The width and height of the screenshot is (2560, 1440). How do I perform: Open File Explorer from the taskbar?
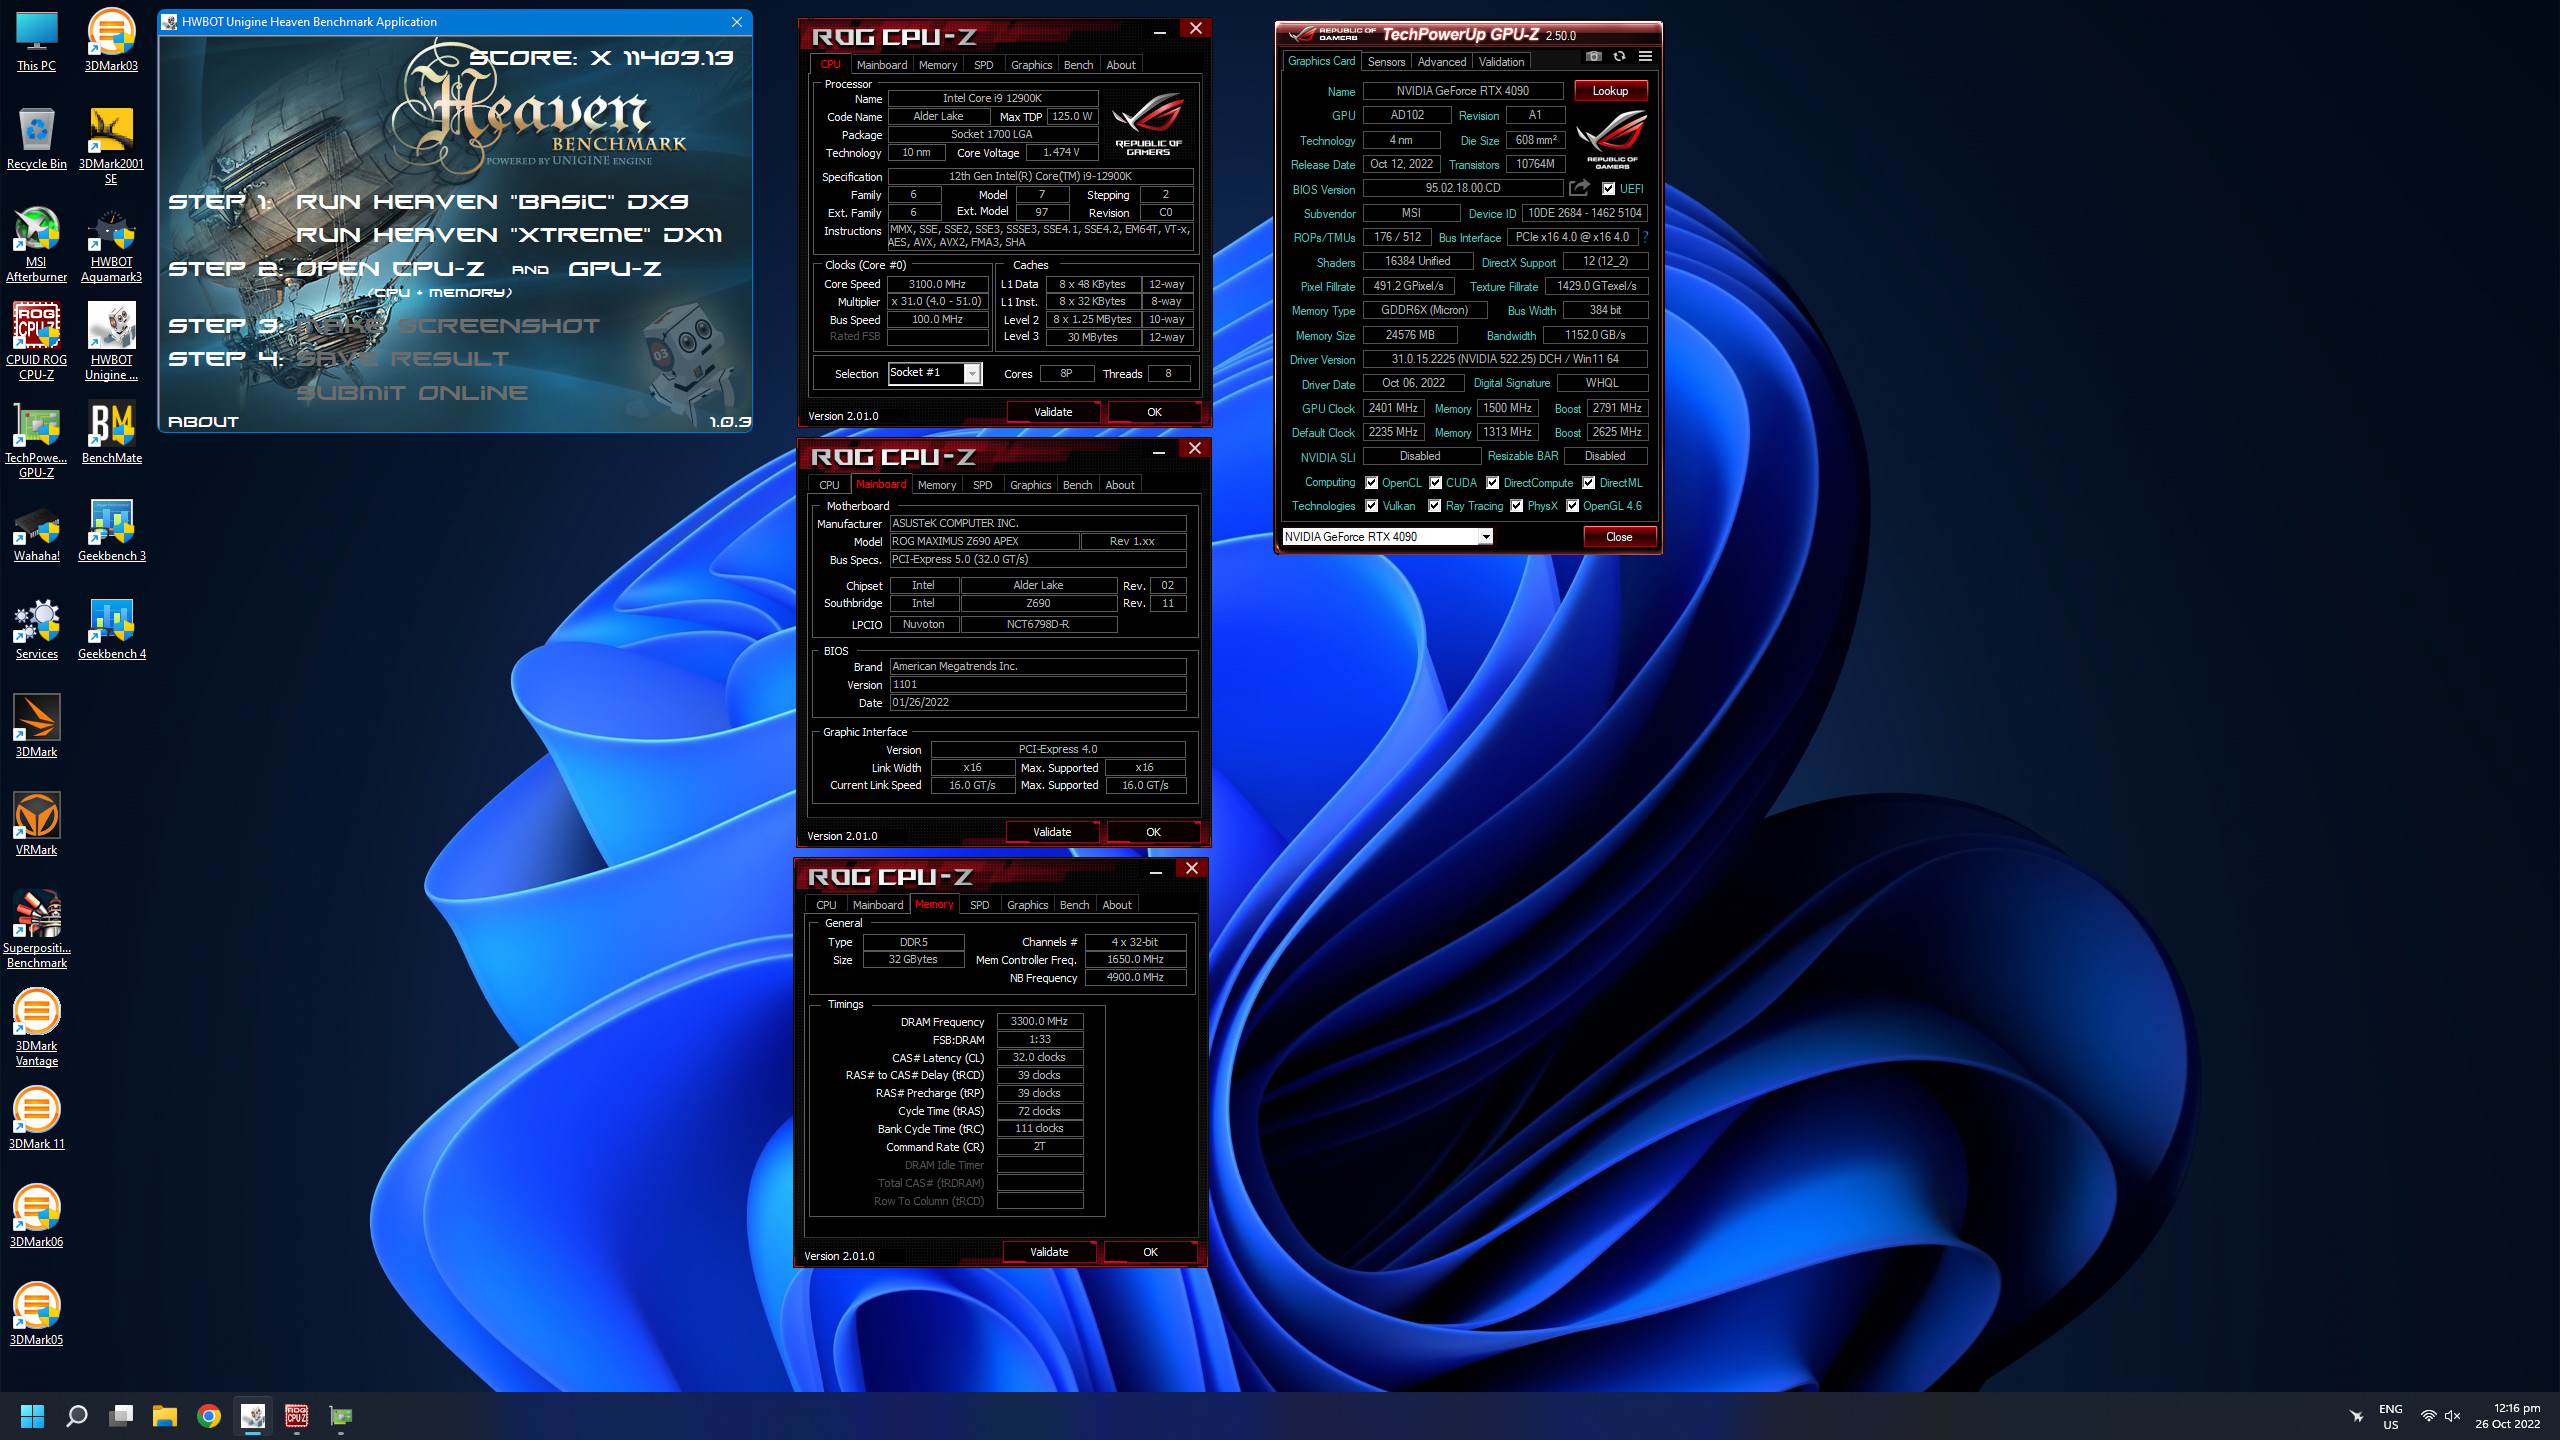coord(165,1416)
